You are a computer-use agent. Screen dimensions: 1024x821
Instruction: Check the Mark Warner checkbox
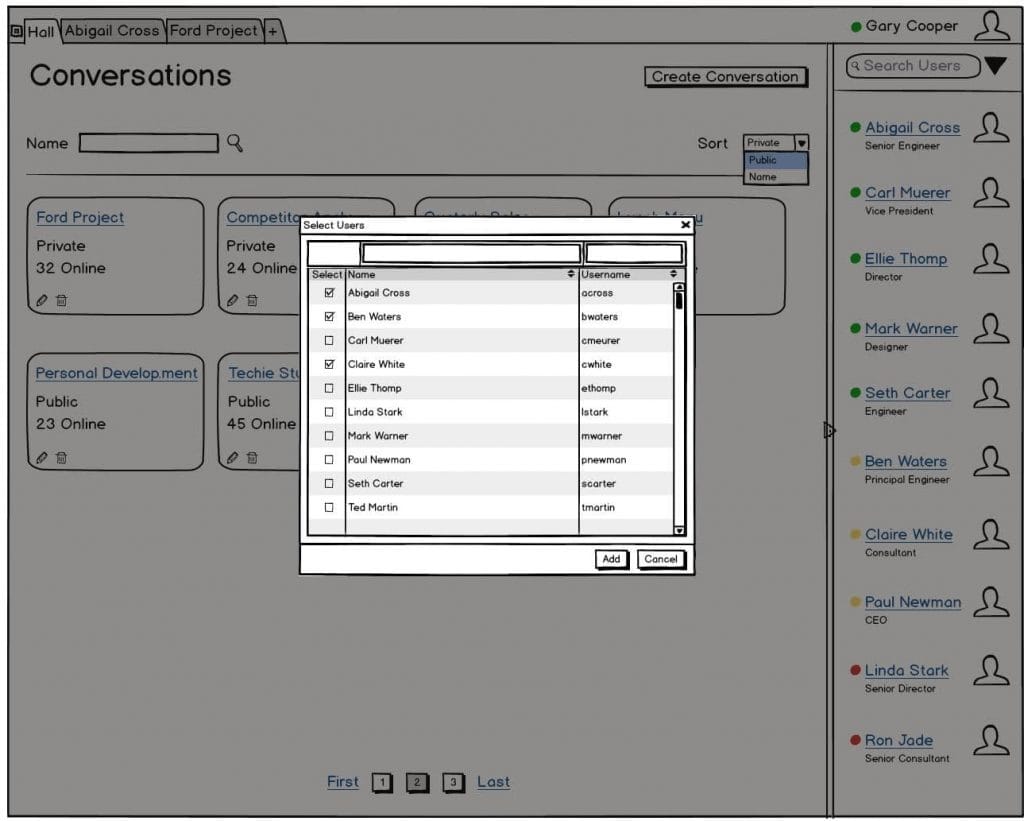pos(329,436)
